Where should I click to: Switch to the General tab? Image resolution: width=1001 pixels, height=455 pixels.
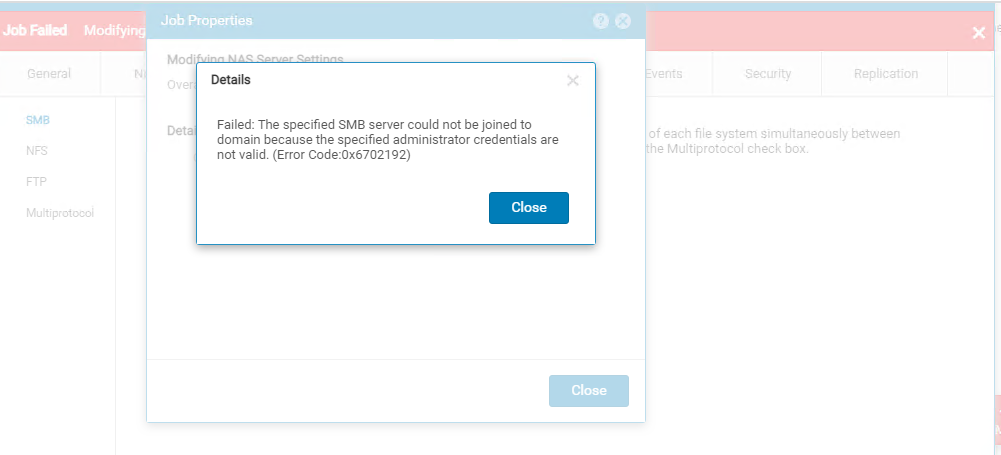point(49,74)
